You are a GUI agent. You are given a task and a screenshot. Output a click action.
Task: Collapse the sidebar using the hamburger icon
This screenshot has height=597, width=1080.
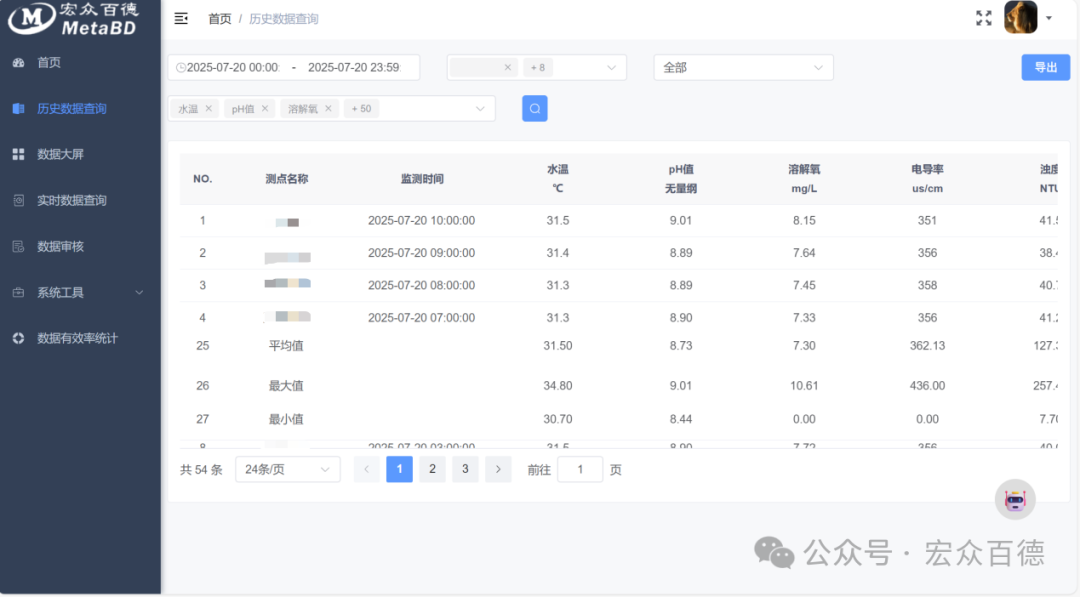(181, 18)
